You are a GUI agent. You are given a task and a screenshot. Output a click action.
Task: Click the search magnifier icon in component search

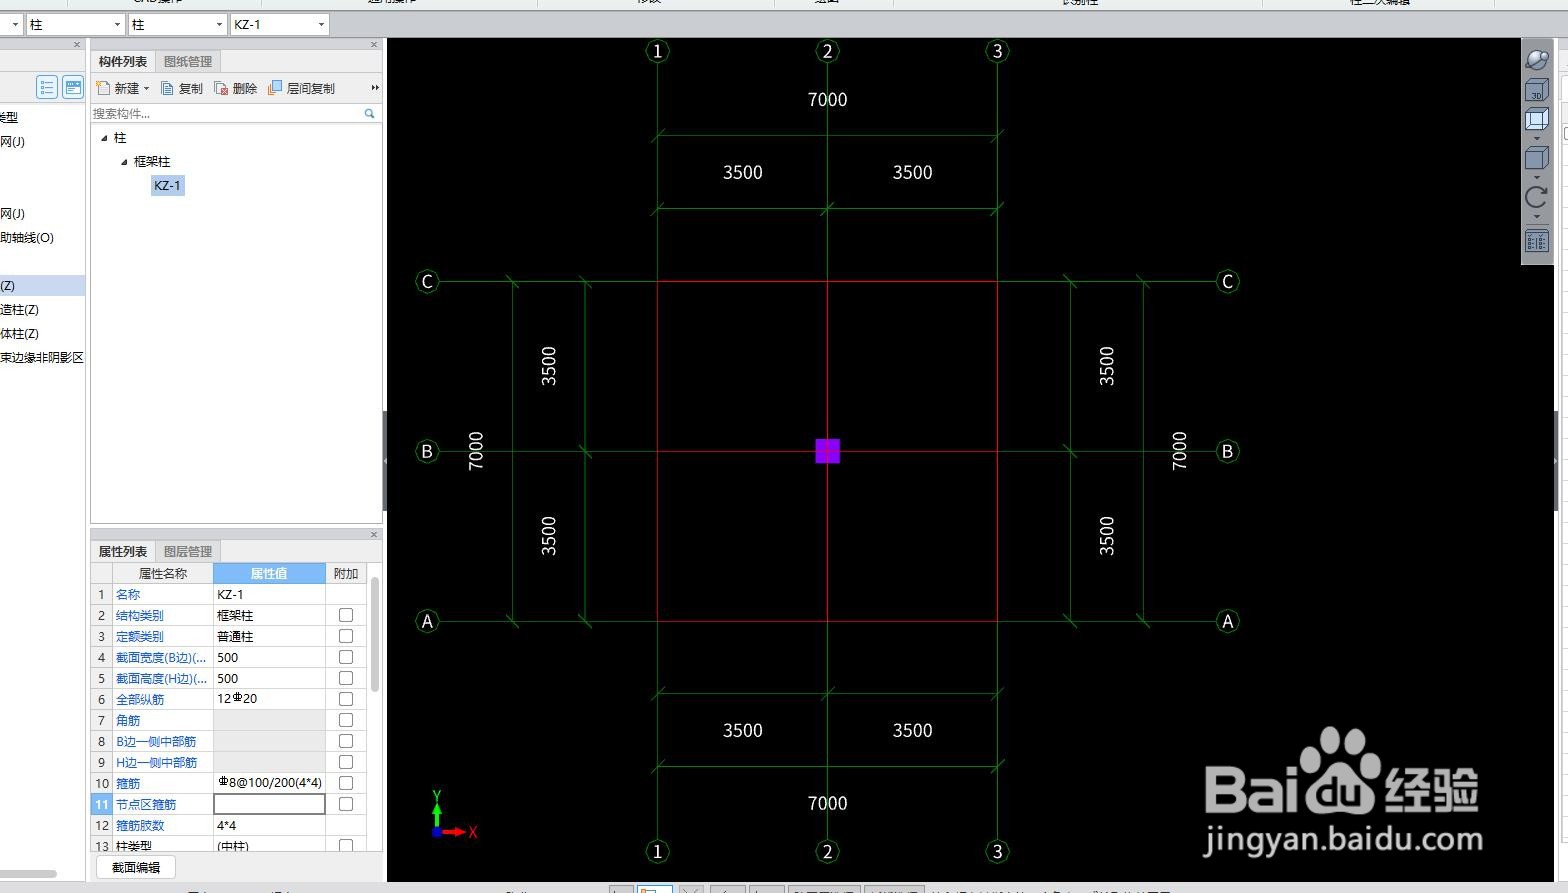point(369,113)
